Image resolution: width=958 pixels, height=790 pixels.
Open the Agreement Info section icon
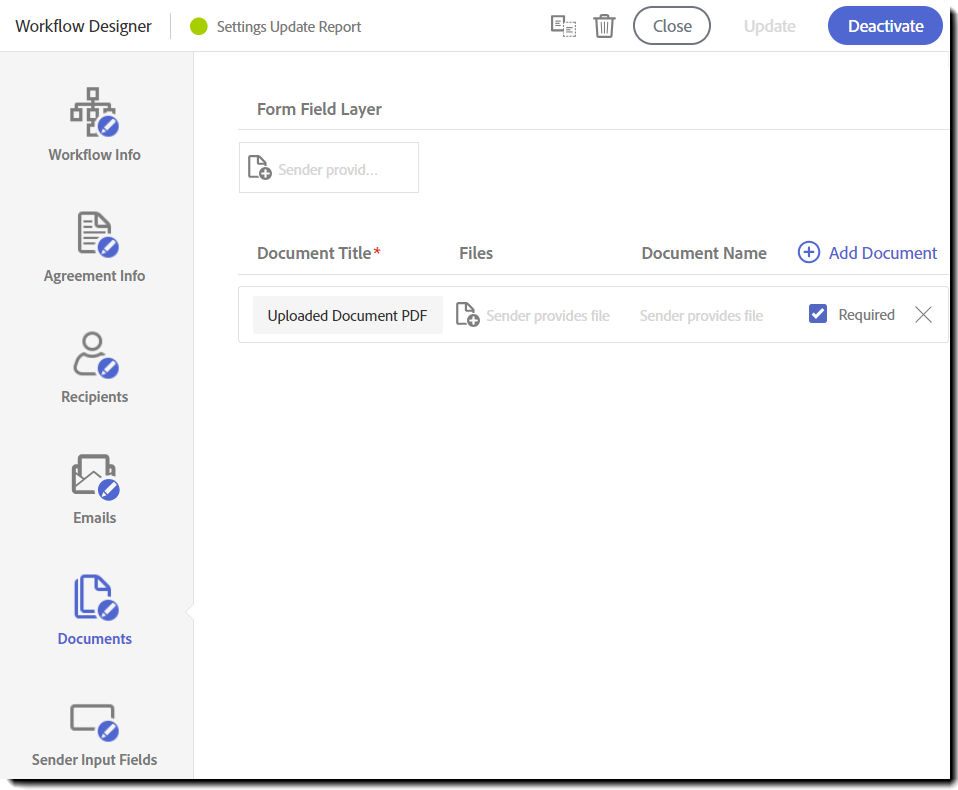94,233
